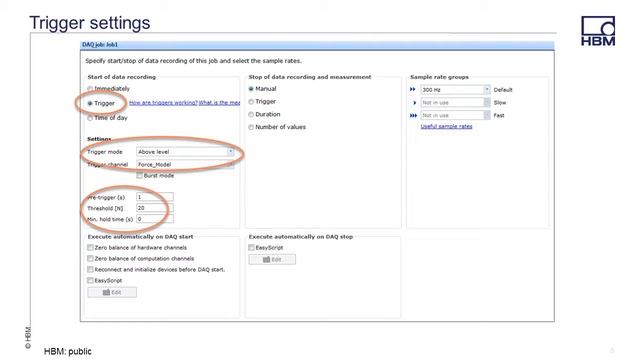Open the Trigger channel Force_Model dropdown
Viewport: 640px width, 360px height.
click(185, 164)
